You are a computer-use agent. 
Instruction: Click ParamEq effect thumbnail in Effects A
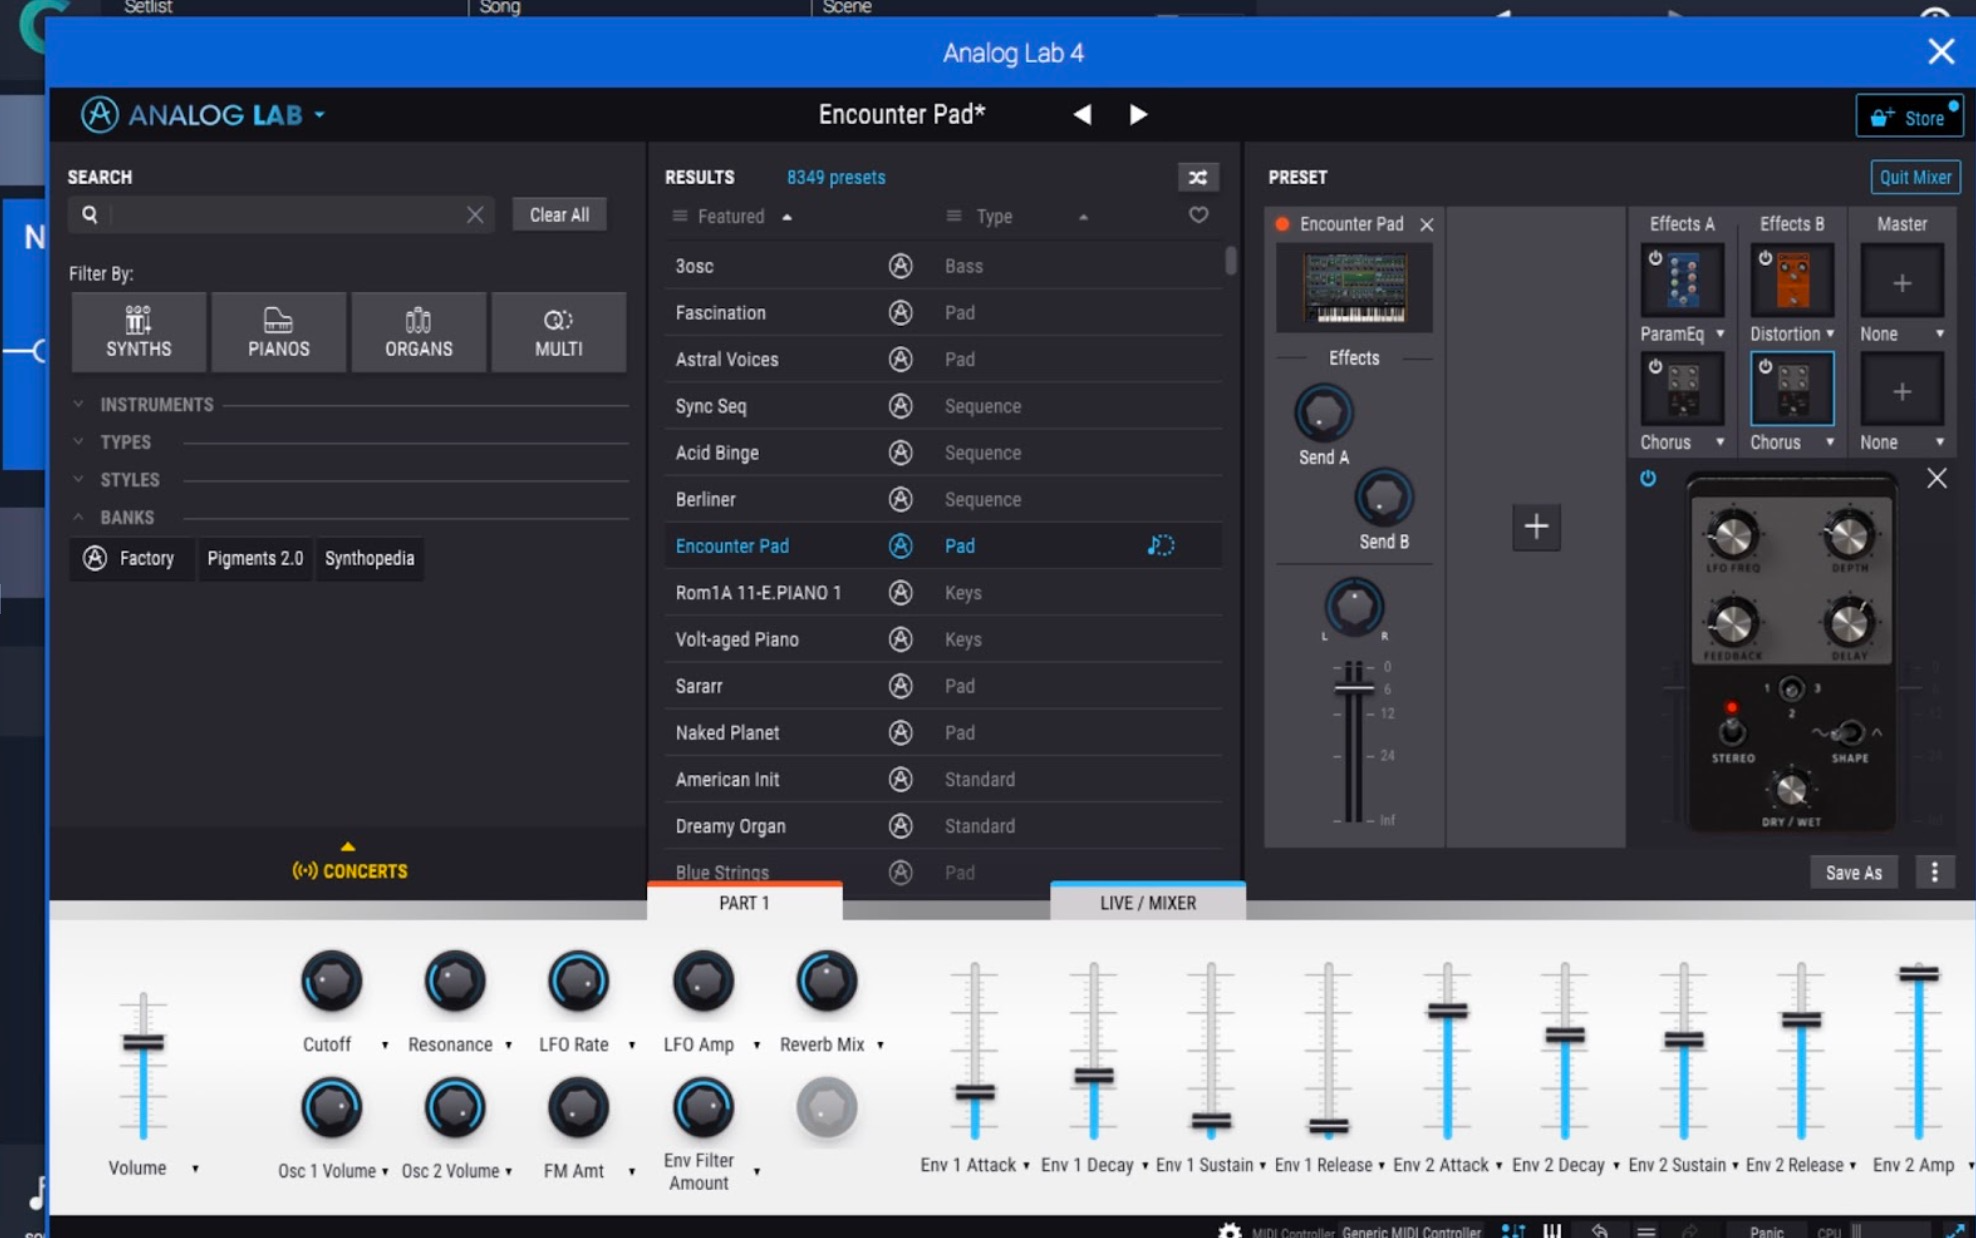click(1683, 279)
